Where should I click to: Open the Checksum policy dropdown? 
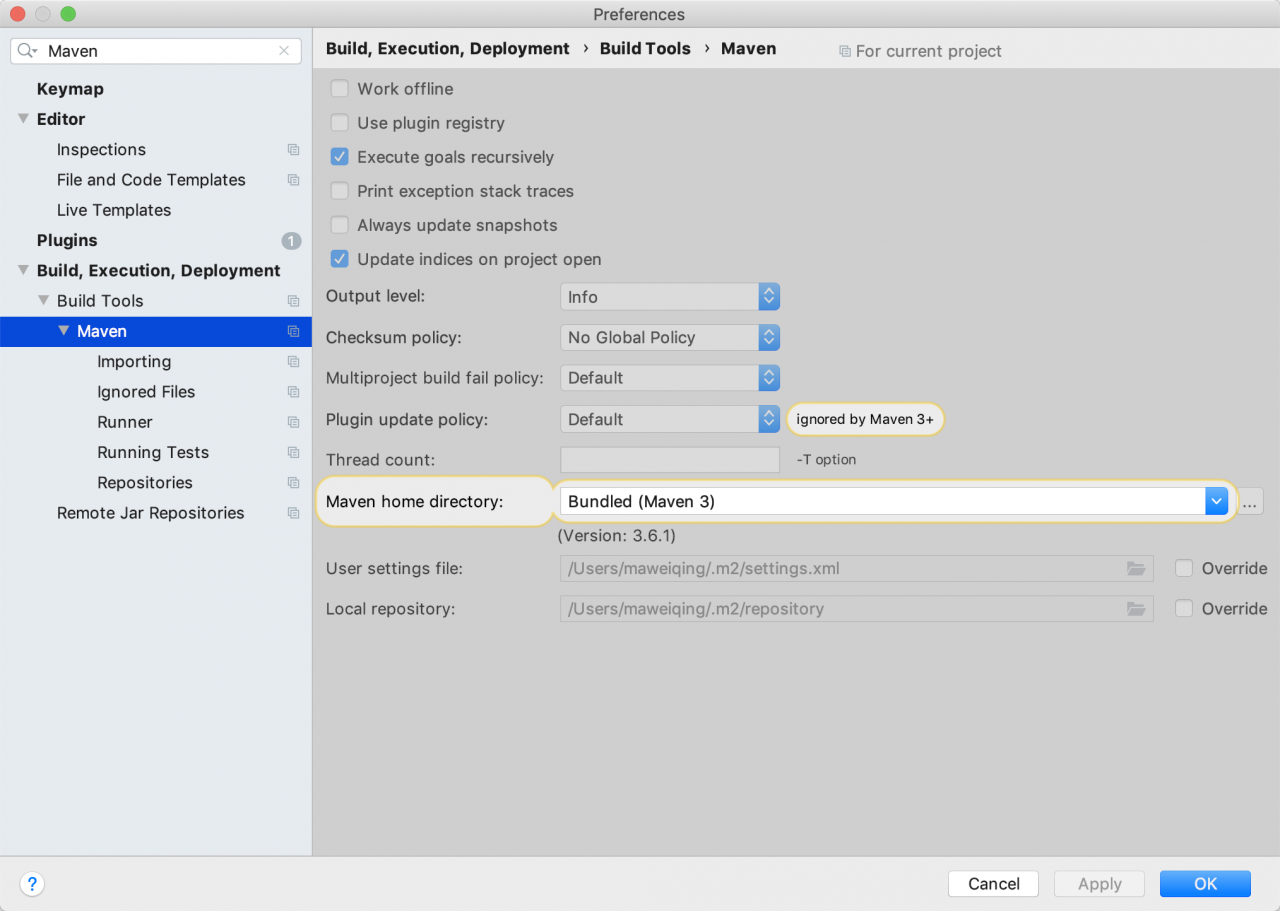[669, 338]
